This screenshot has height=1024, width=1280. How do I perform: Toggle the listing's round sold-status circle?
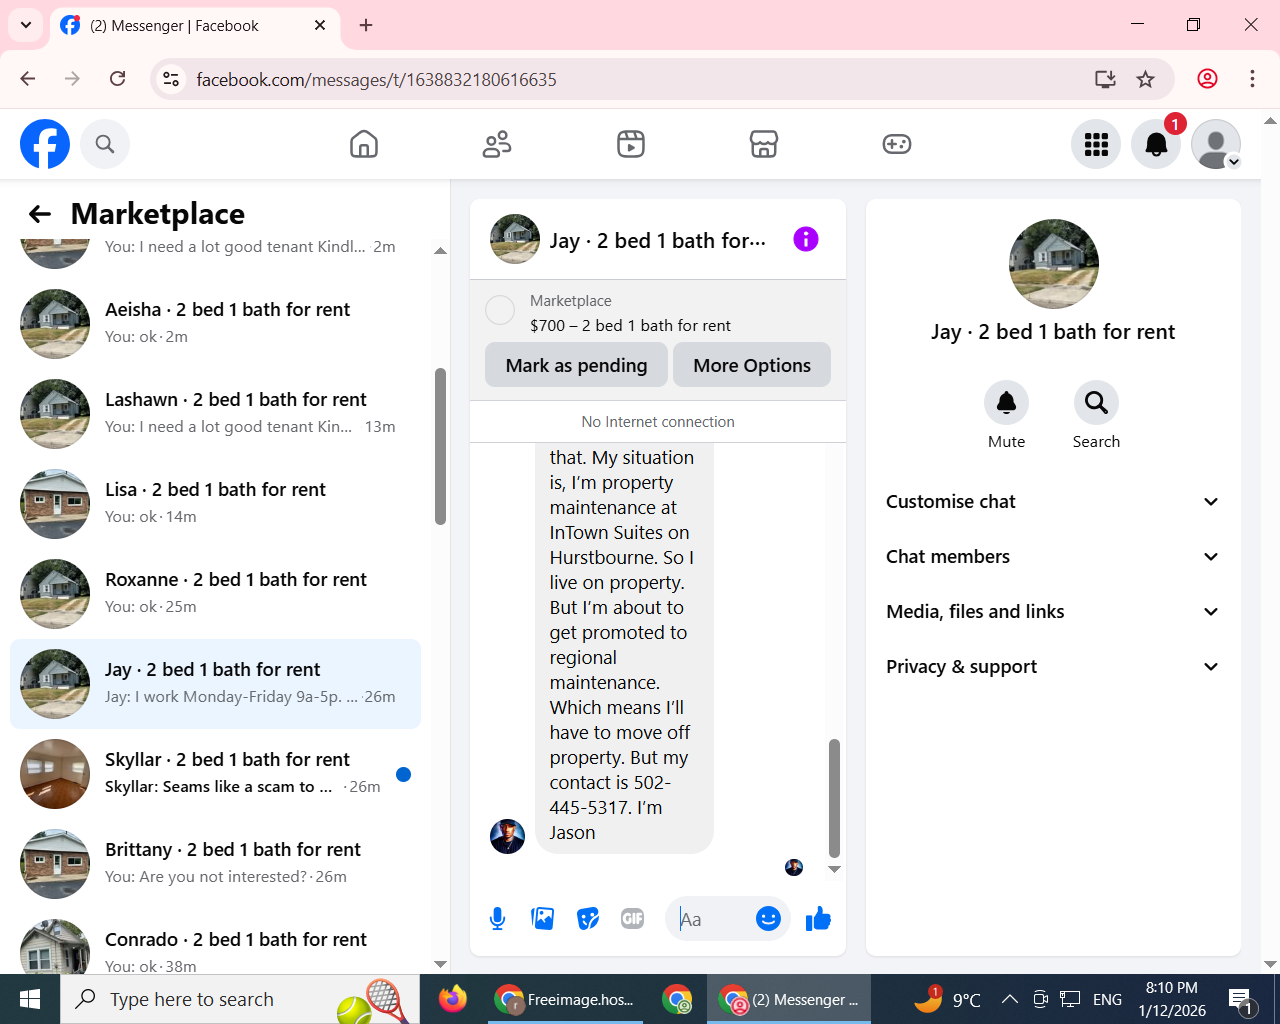pos(500,310)
